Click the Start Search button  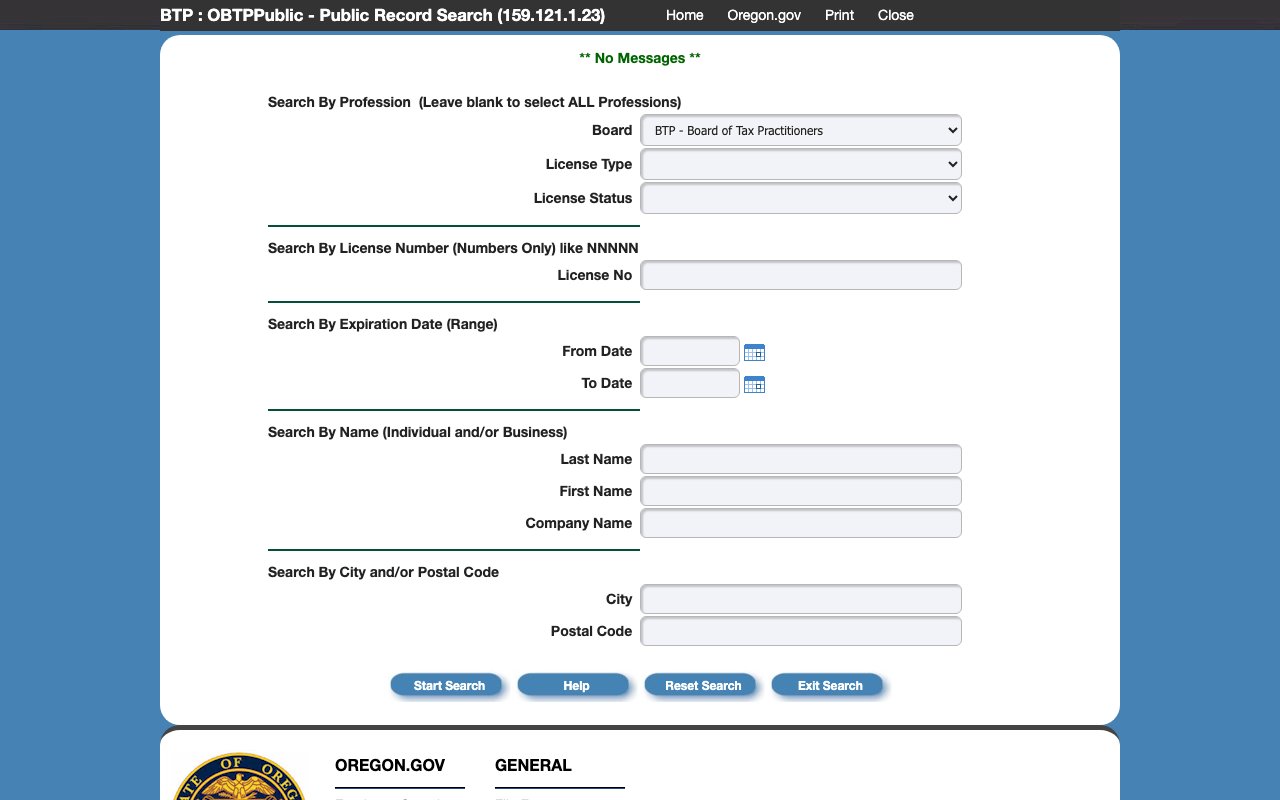[446, 685]
